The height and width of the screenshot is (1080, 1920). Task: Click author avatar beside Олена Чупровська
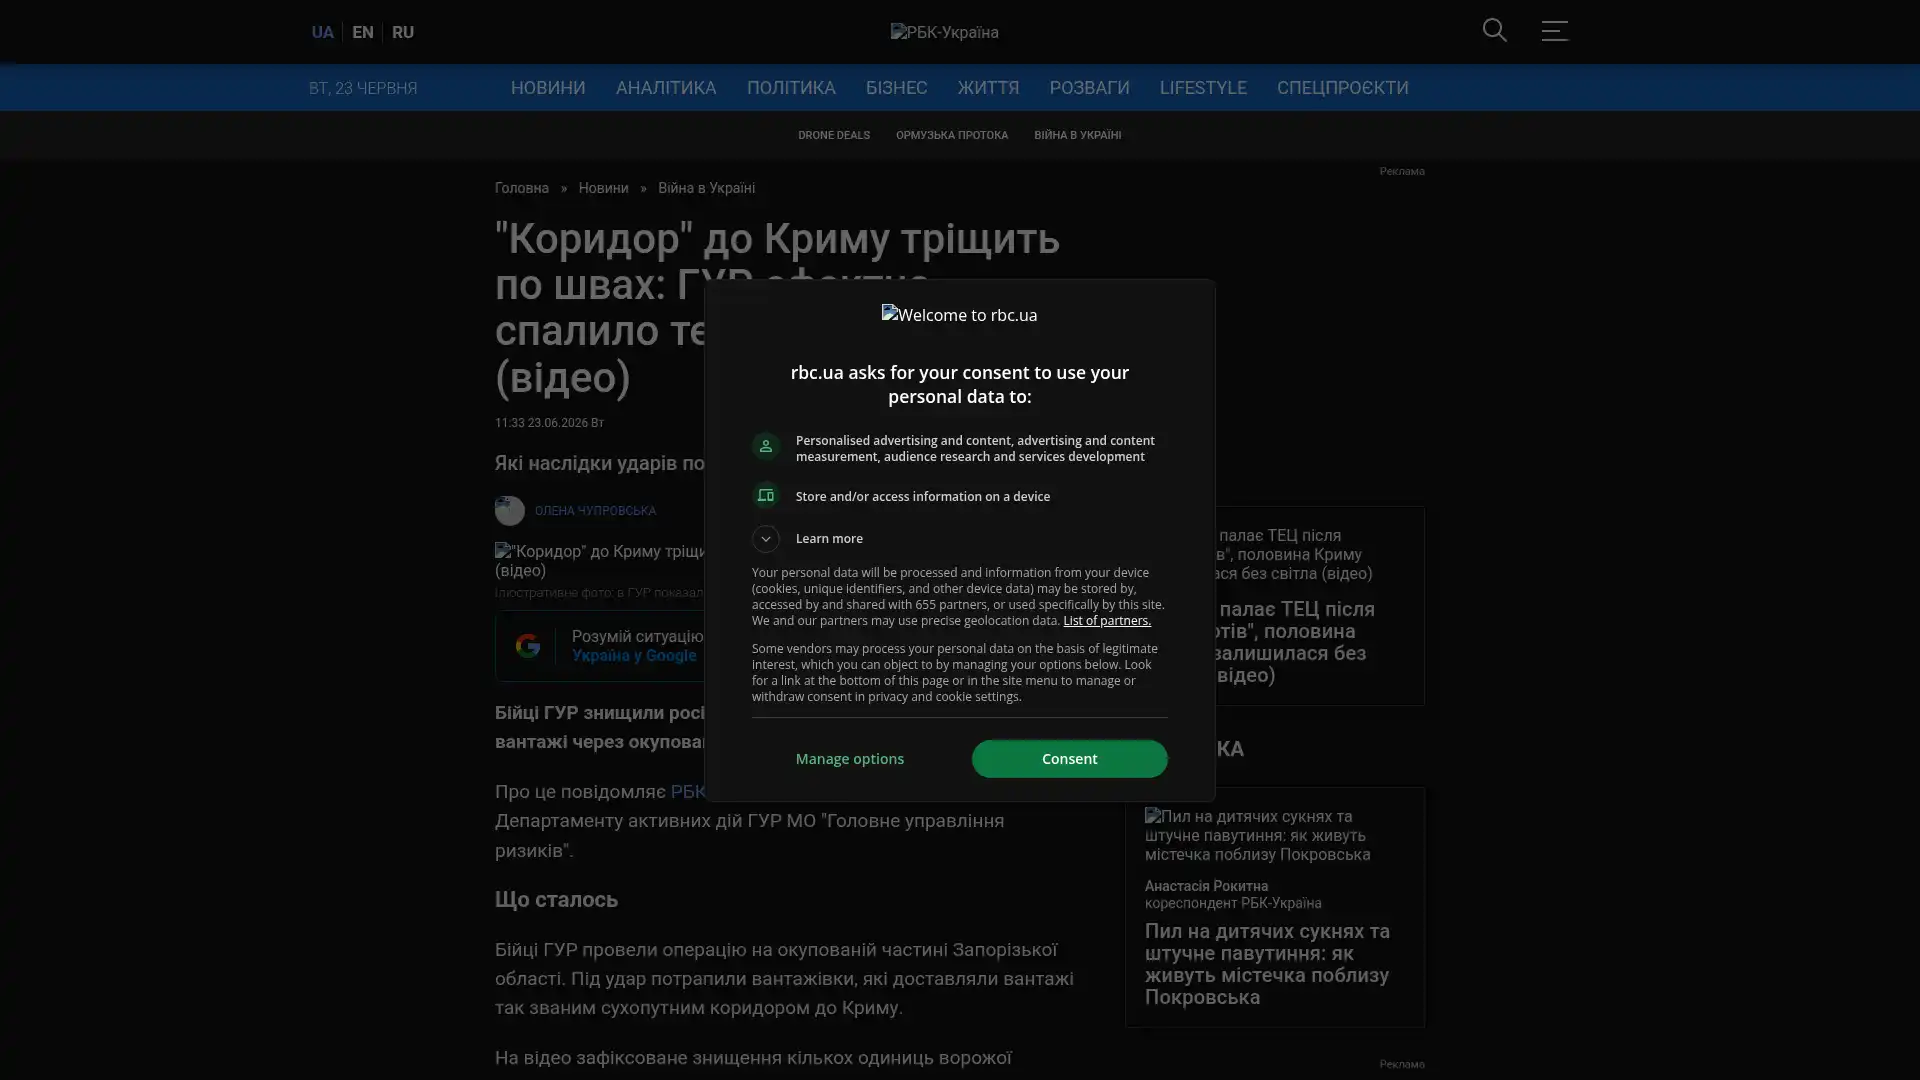pos(509,511)
